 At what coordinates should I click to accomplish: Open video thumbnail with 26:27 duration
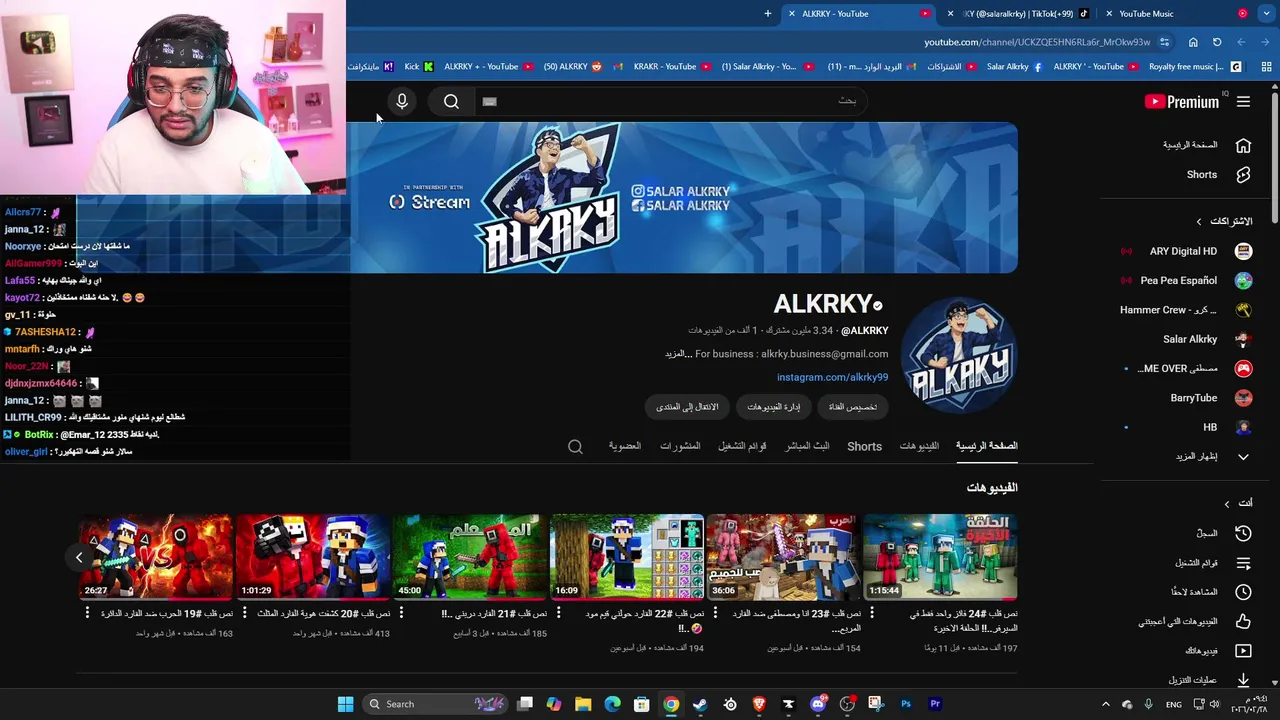pyautogui.click(x=156, y=557)
